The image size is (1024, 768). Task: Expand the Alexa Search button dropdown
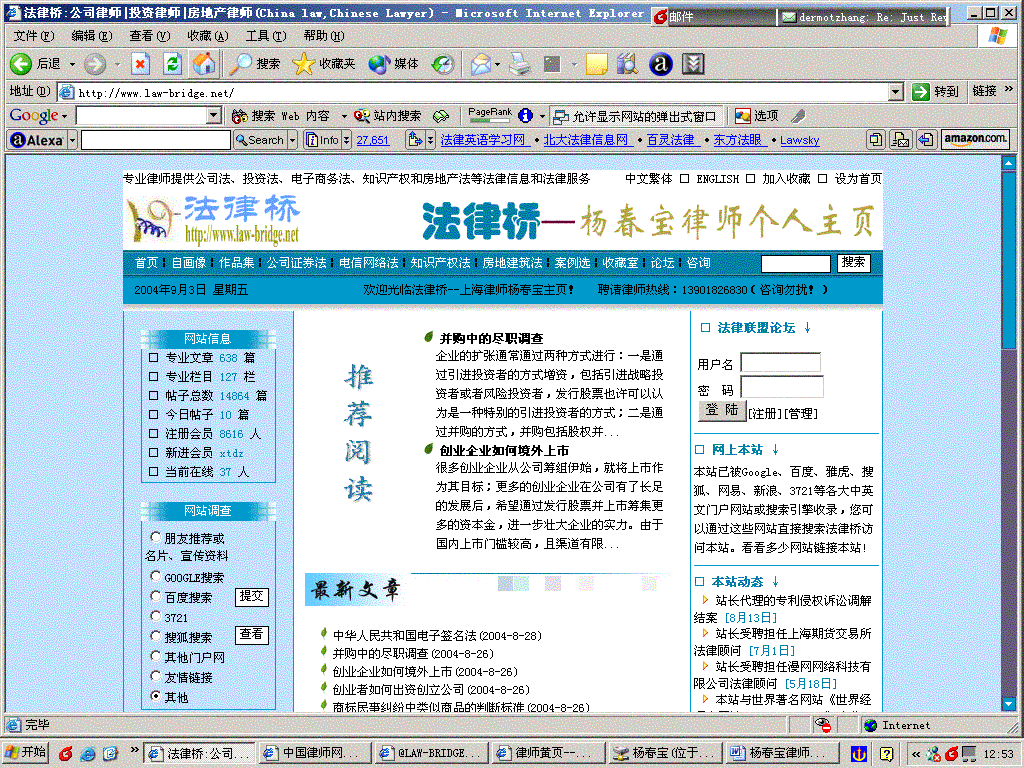click(292, 140)
